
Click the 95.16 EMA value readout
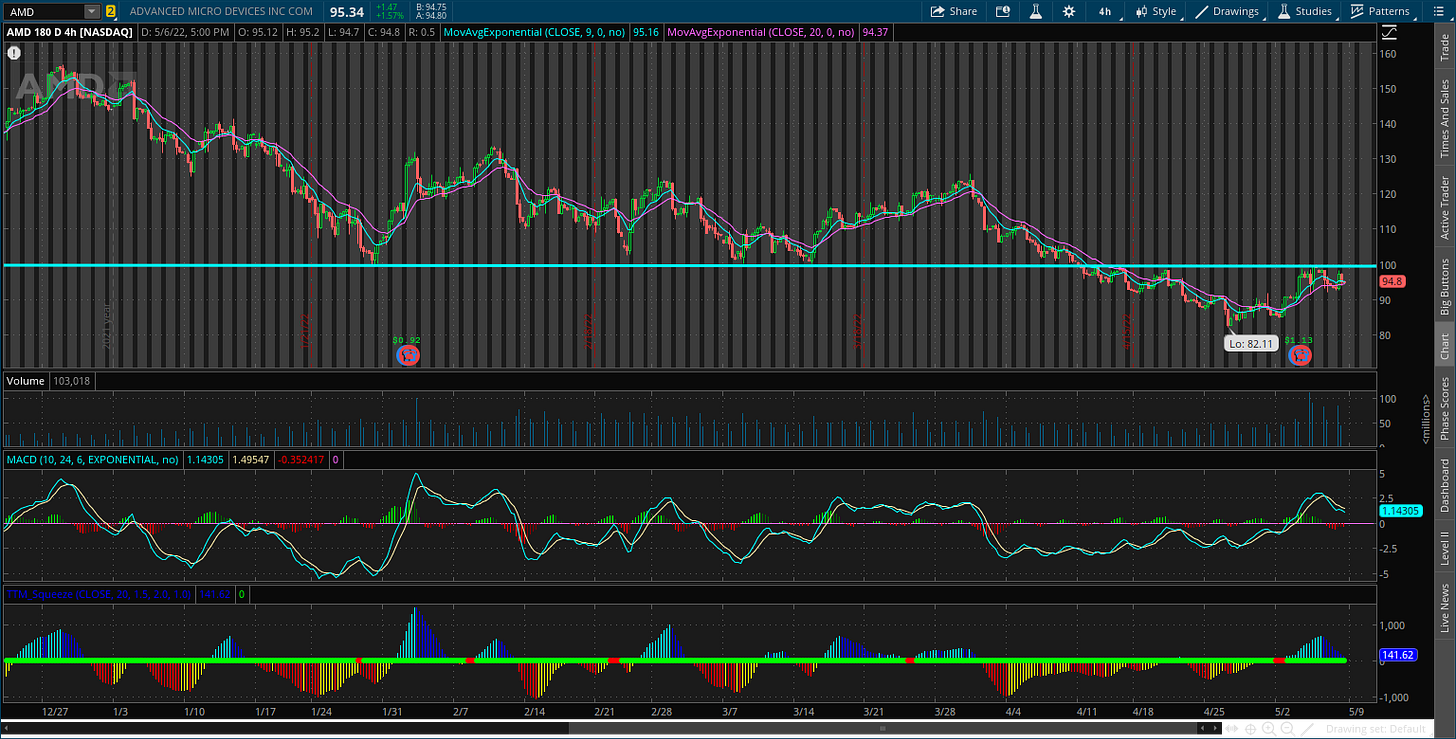coord(646,32)
